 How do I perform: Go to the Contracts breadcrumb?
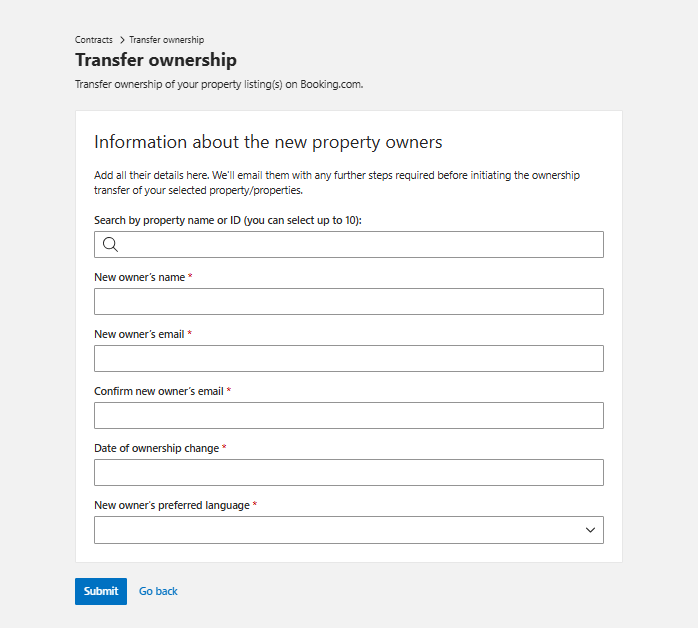(94, 40)
